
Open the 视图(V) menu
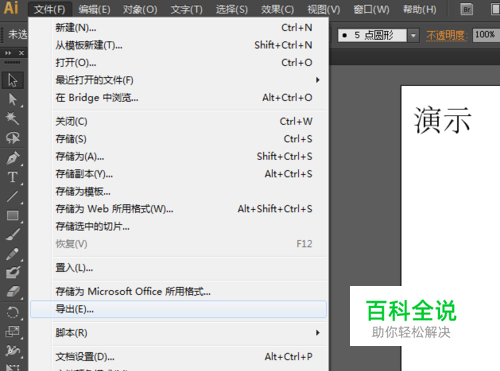click(x=324, y=9)
